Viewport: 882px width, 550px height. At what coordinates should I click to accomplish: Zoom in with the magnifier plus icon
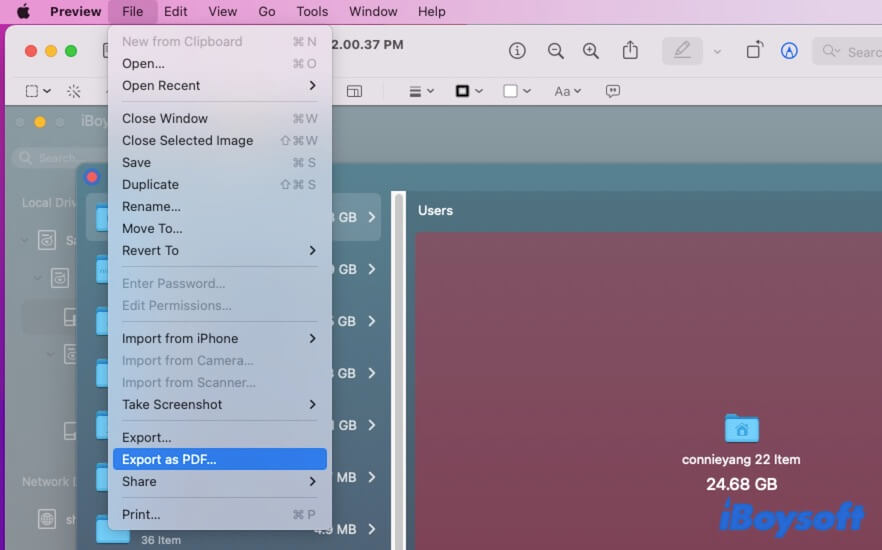click(591, 51)
